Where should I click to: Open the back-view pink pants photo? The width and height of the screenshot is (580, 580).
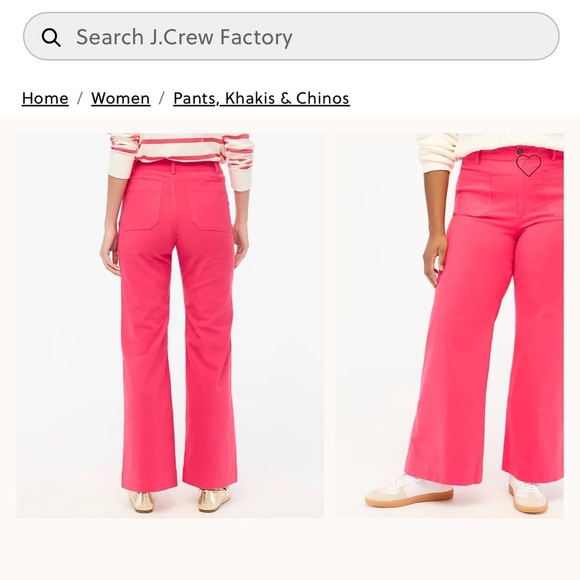click(x=170, y=326)
